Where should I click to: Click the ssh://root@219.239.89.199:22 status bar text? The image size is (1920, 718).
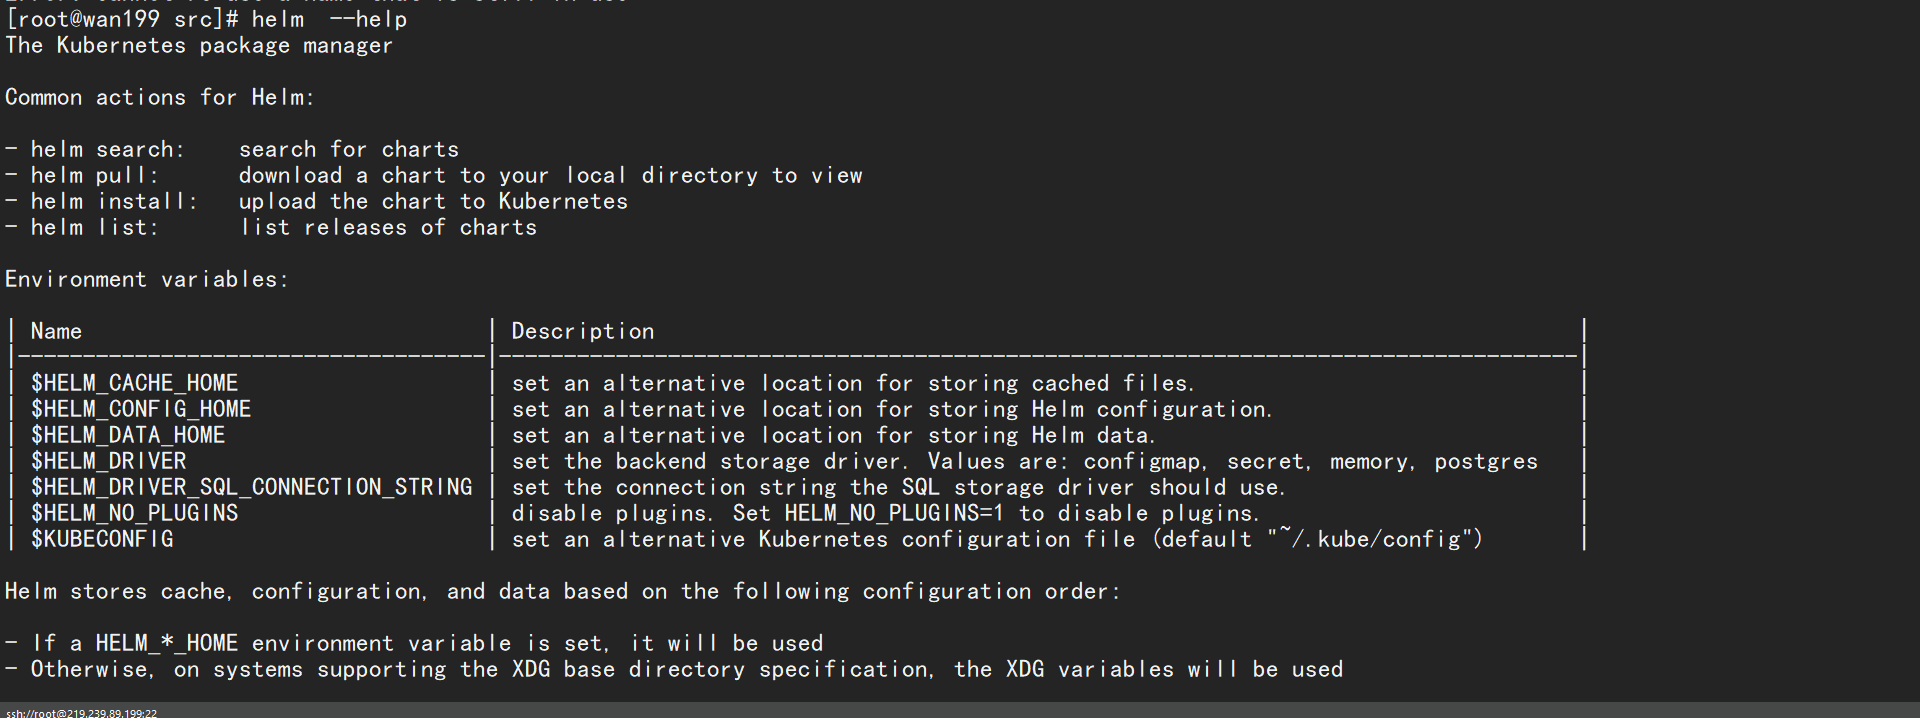81,713
